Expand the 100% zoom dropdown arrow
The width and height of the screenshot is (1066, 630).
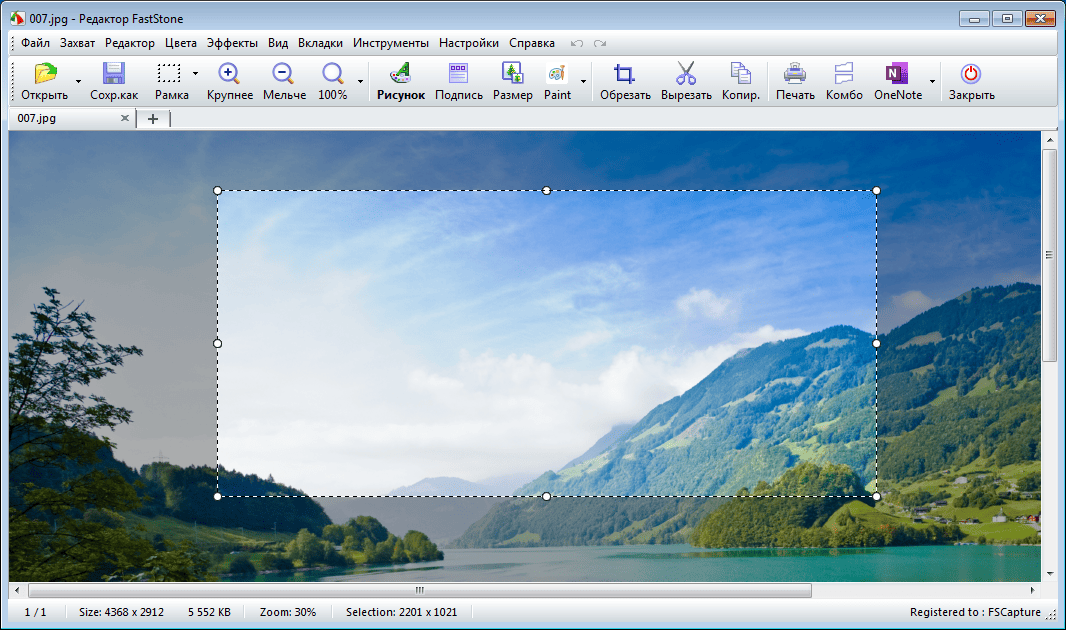click(x=360, y=82)
